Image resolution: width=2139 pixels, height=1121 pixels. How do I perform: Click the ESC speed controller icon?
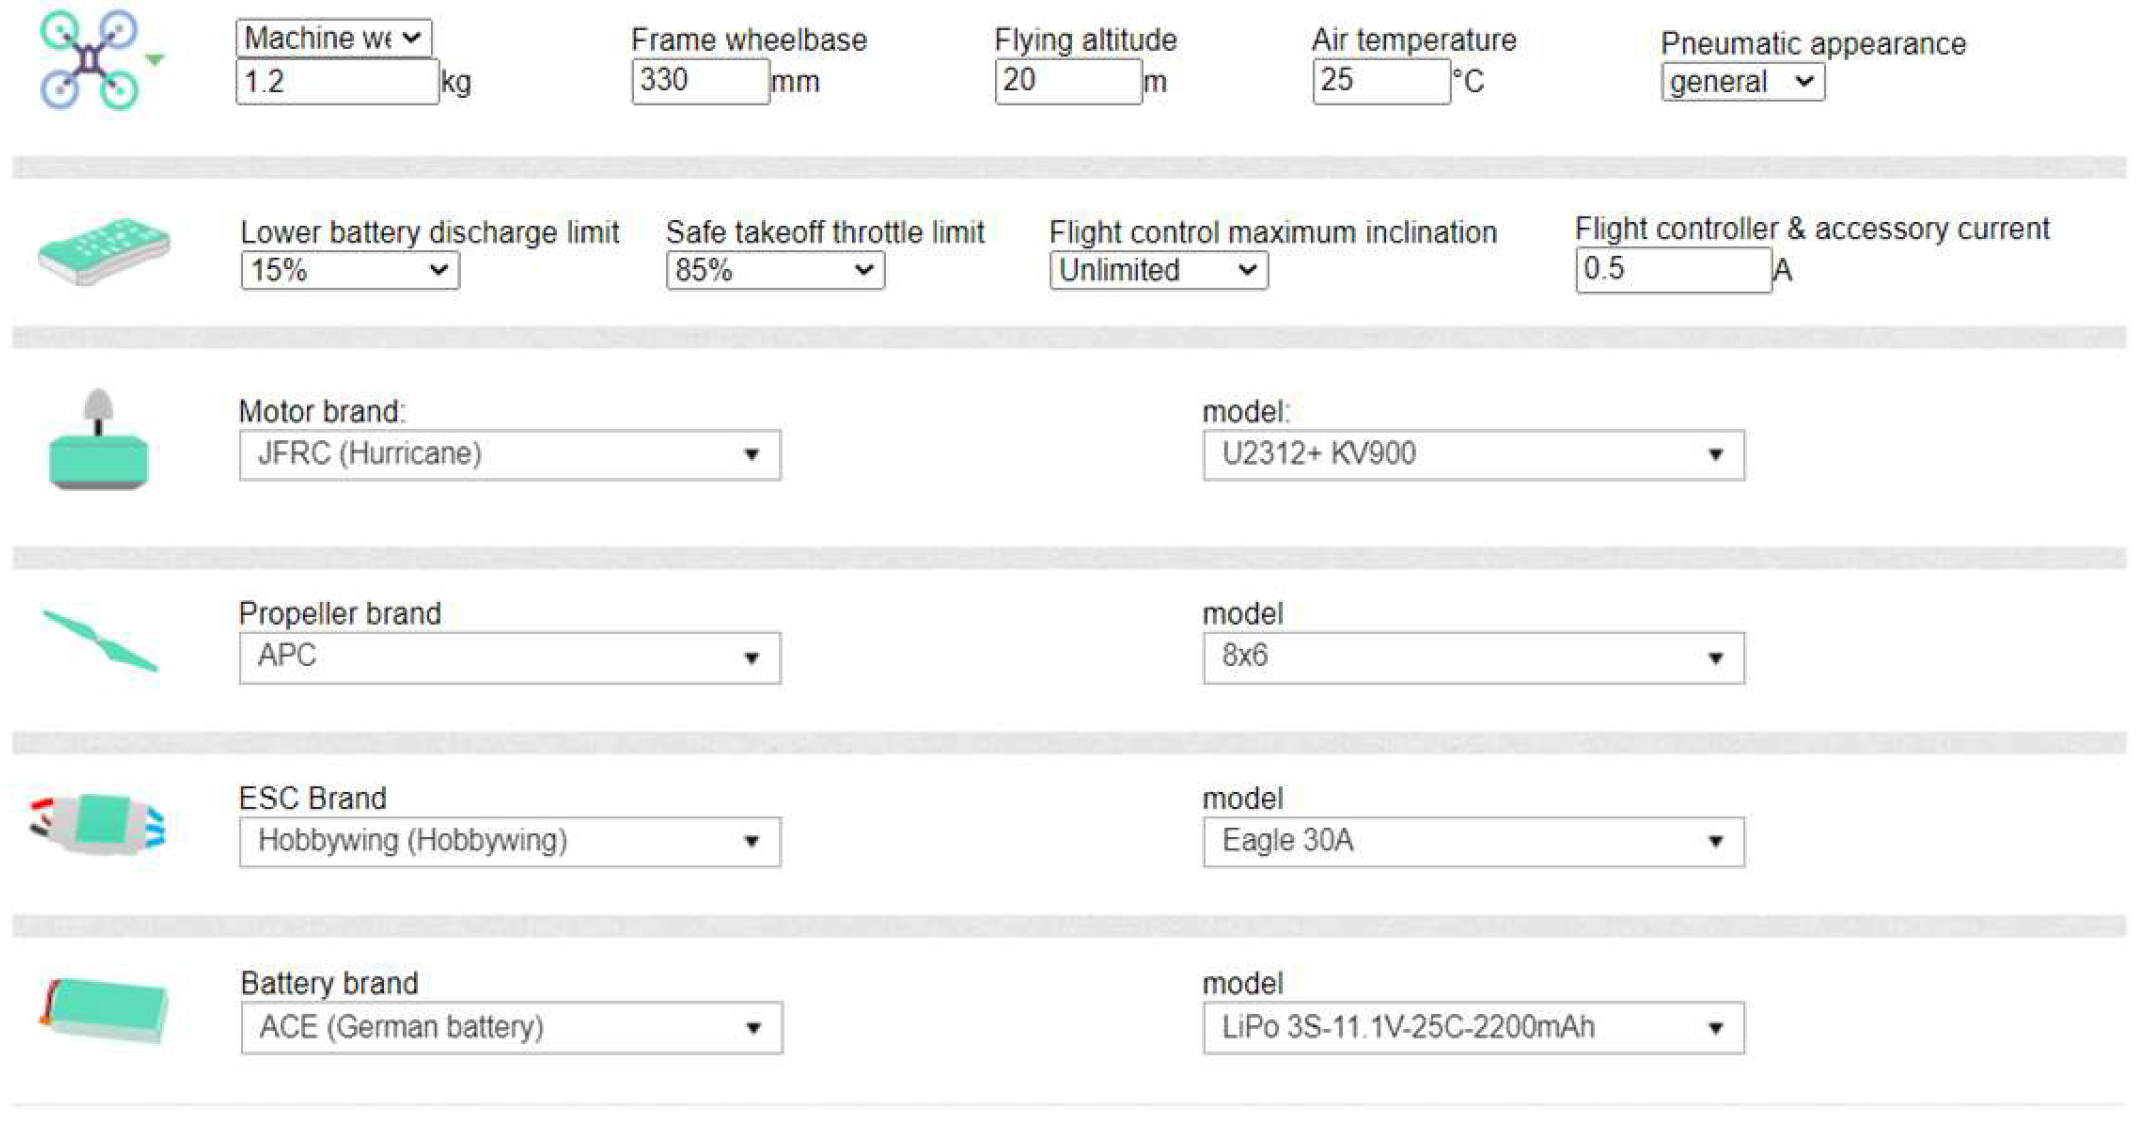tap(98, 825)
